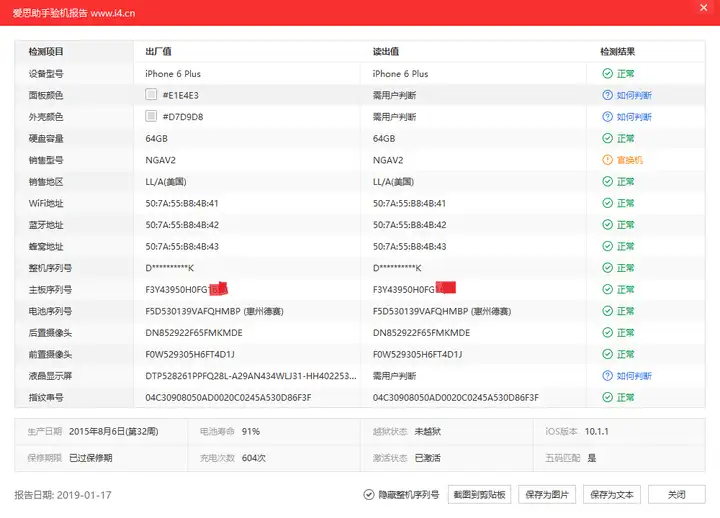720x518 pixels.
Task: Click the read fingerprint serial 04C30908050AD0020C0245A530D86F3F
Action: tap(456, 398)
